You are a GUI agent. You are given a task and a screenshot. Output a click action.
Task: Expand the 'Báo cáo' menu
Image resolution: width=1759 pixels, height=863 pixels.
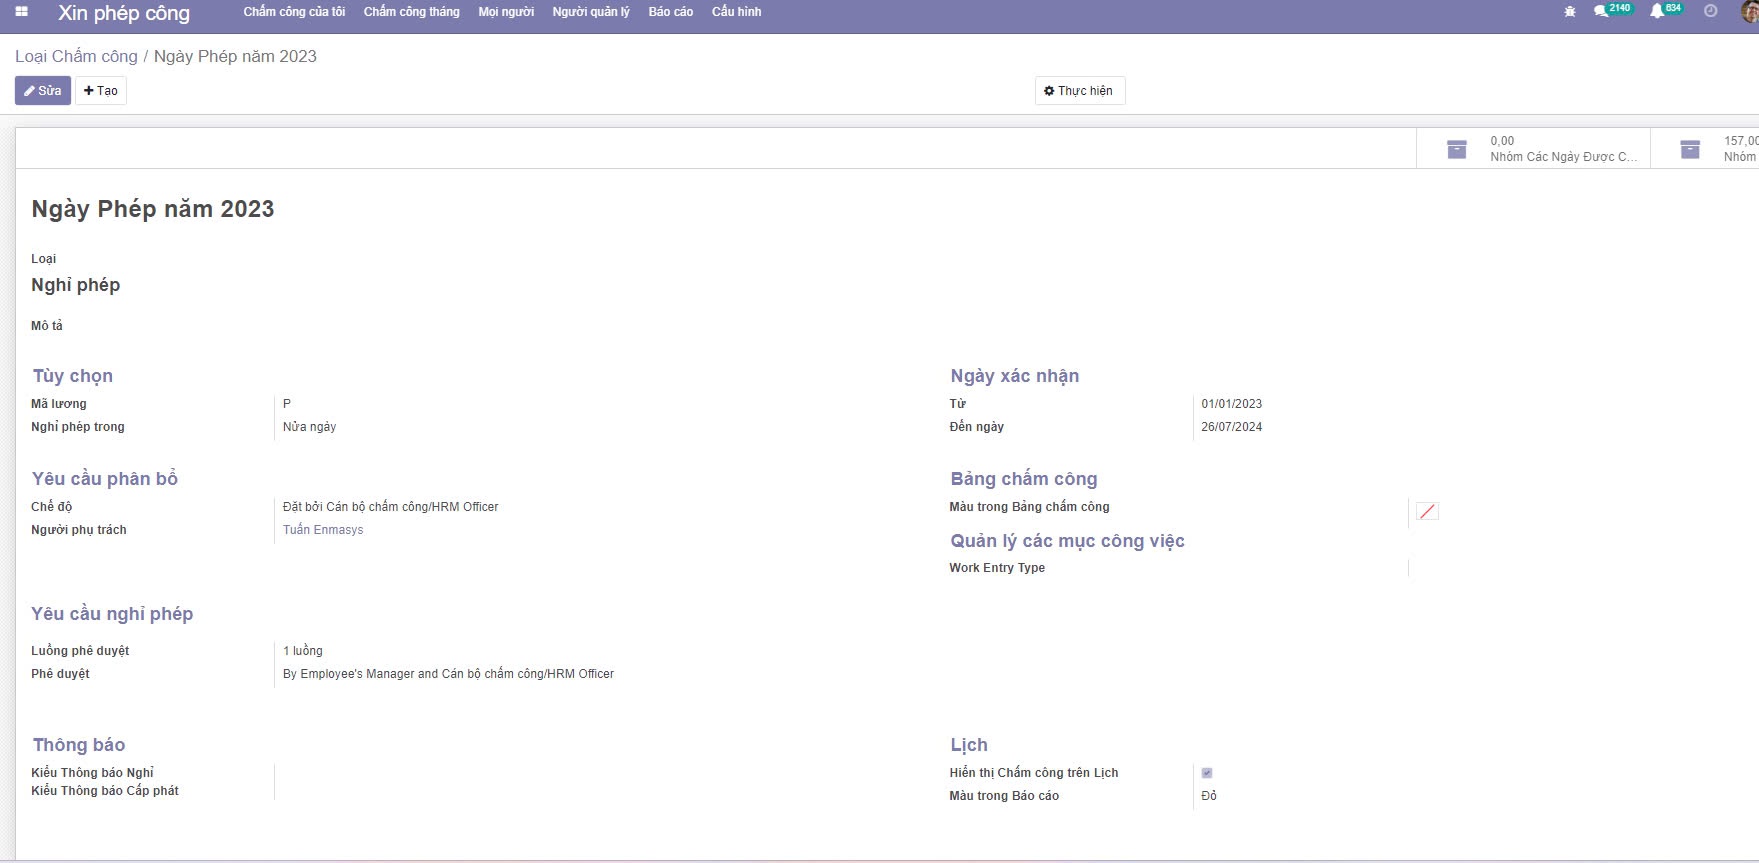pos(670,12)
